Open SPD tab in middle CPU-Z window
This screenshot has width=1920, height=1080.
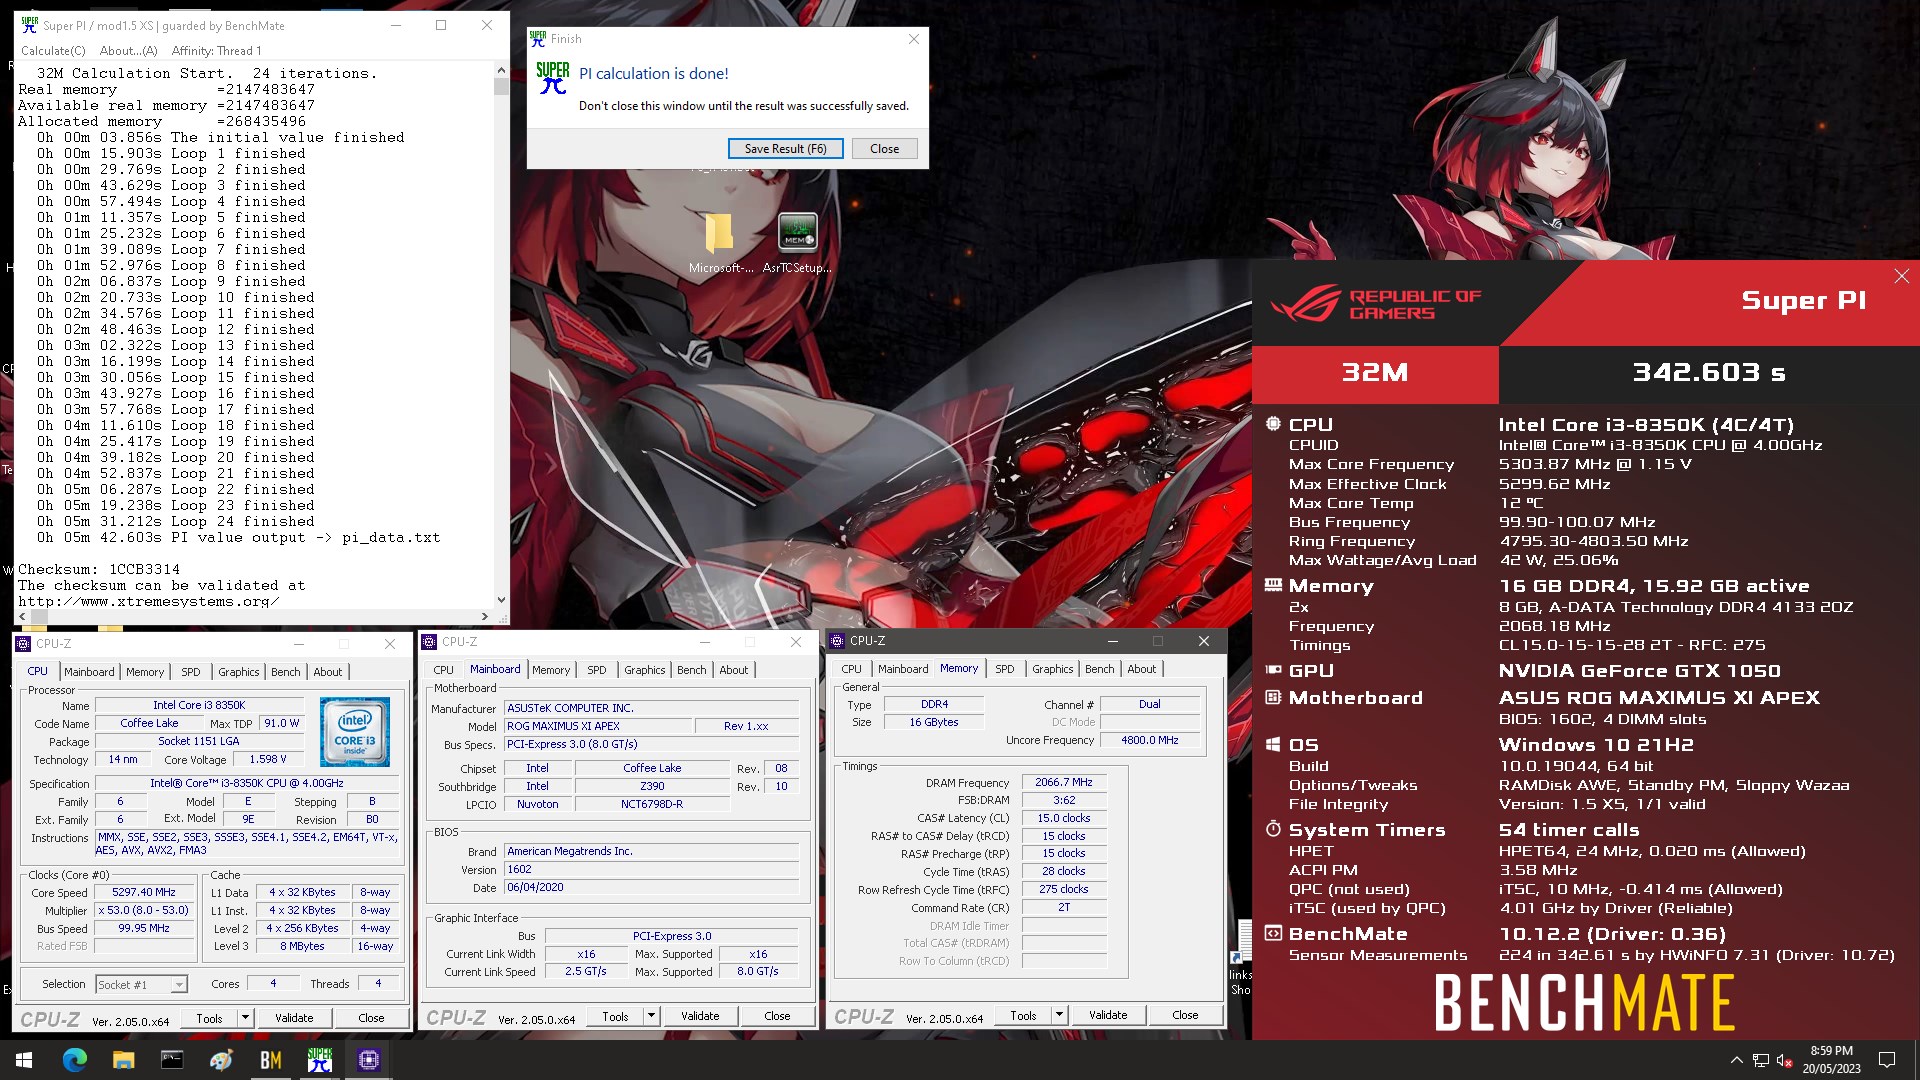click(x=597, y=670)
